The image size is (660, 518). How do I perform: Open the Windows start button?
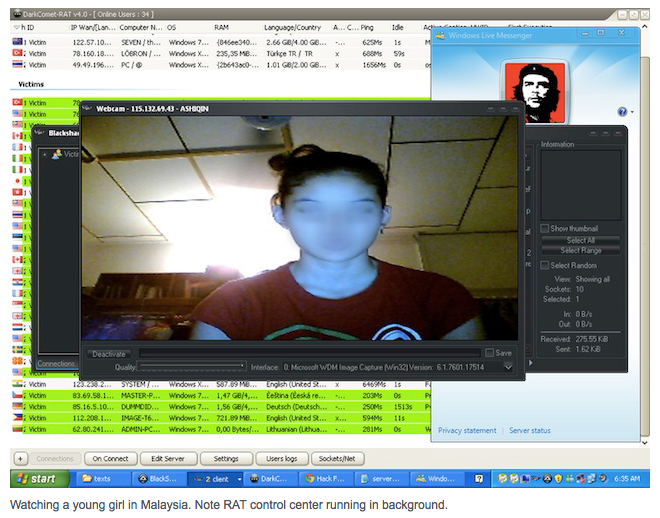pyautogui.click(x=40, y=478)
